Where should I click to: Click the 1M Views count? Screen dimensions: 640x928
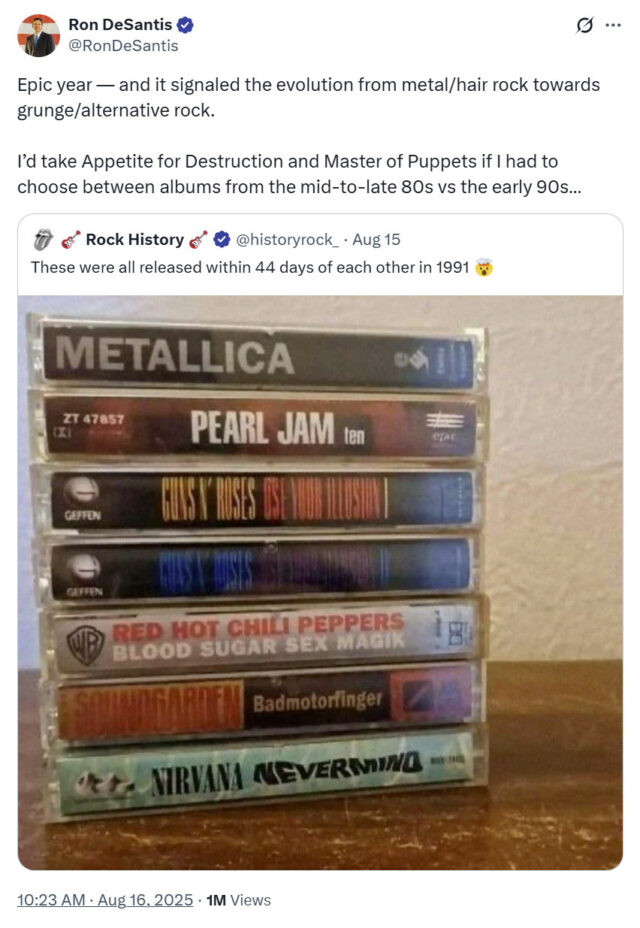tap(238, 900)
